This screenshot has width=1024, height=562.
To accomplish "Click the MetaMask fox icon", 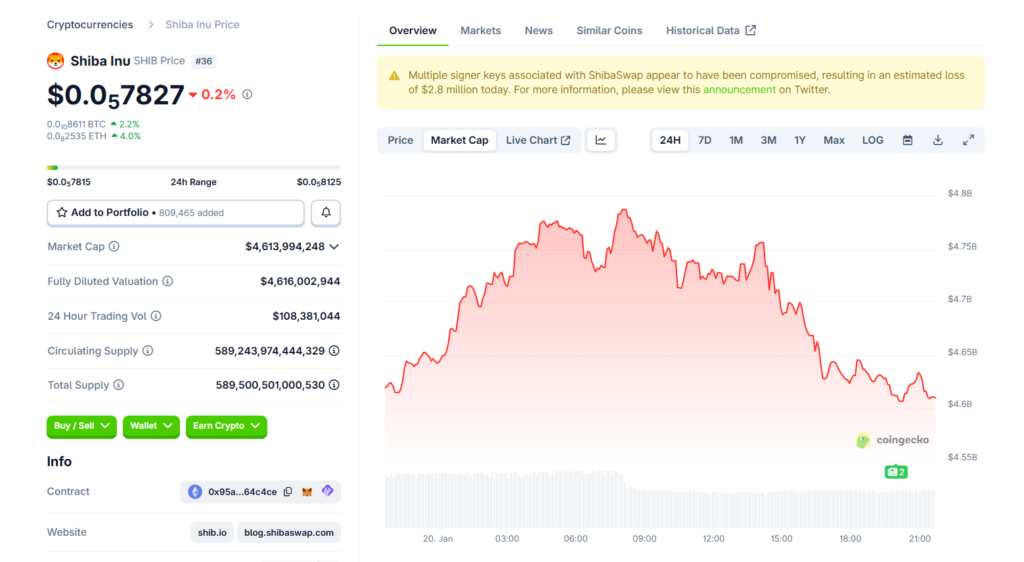I will [308, 492].
